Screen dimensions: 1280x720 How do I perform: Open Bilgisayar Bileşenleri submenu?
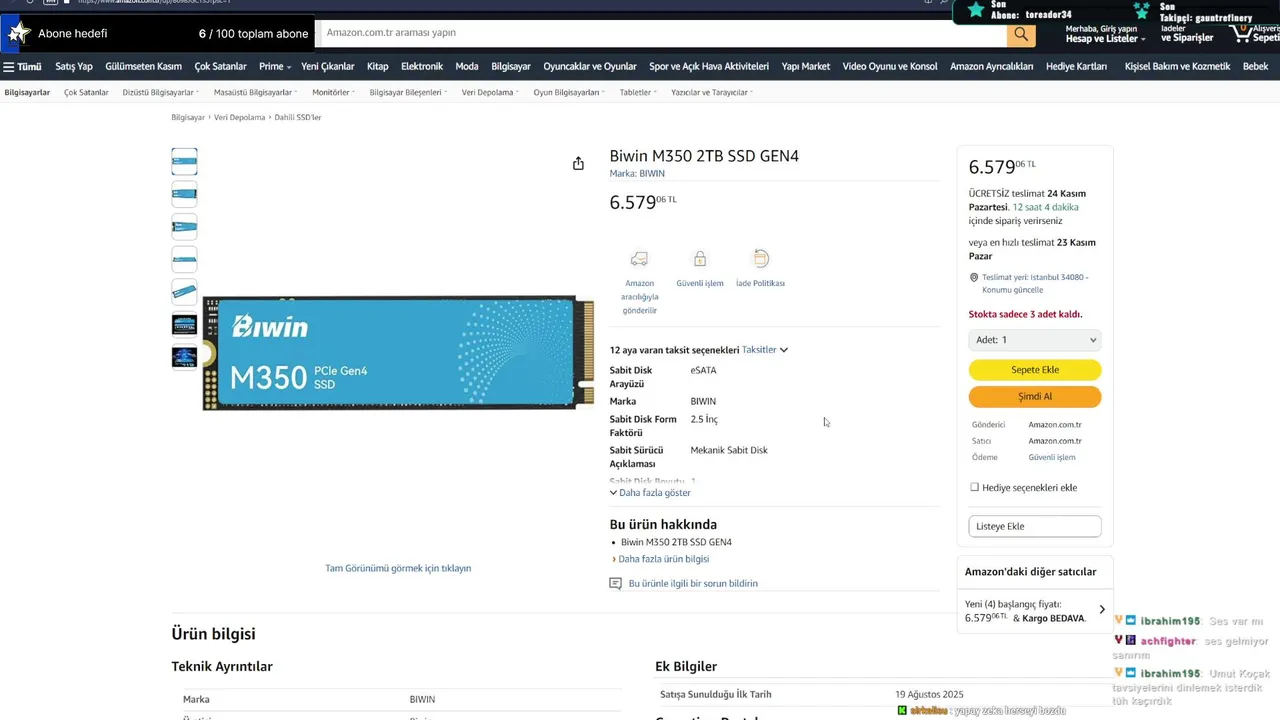click(x=408, y=92)
